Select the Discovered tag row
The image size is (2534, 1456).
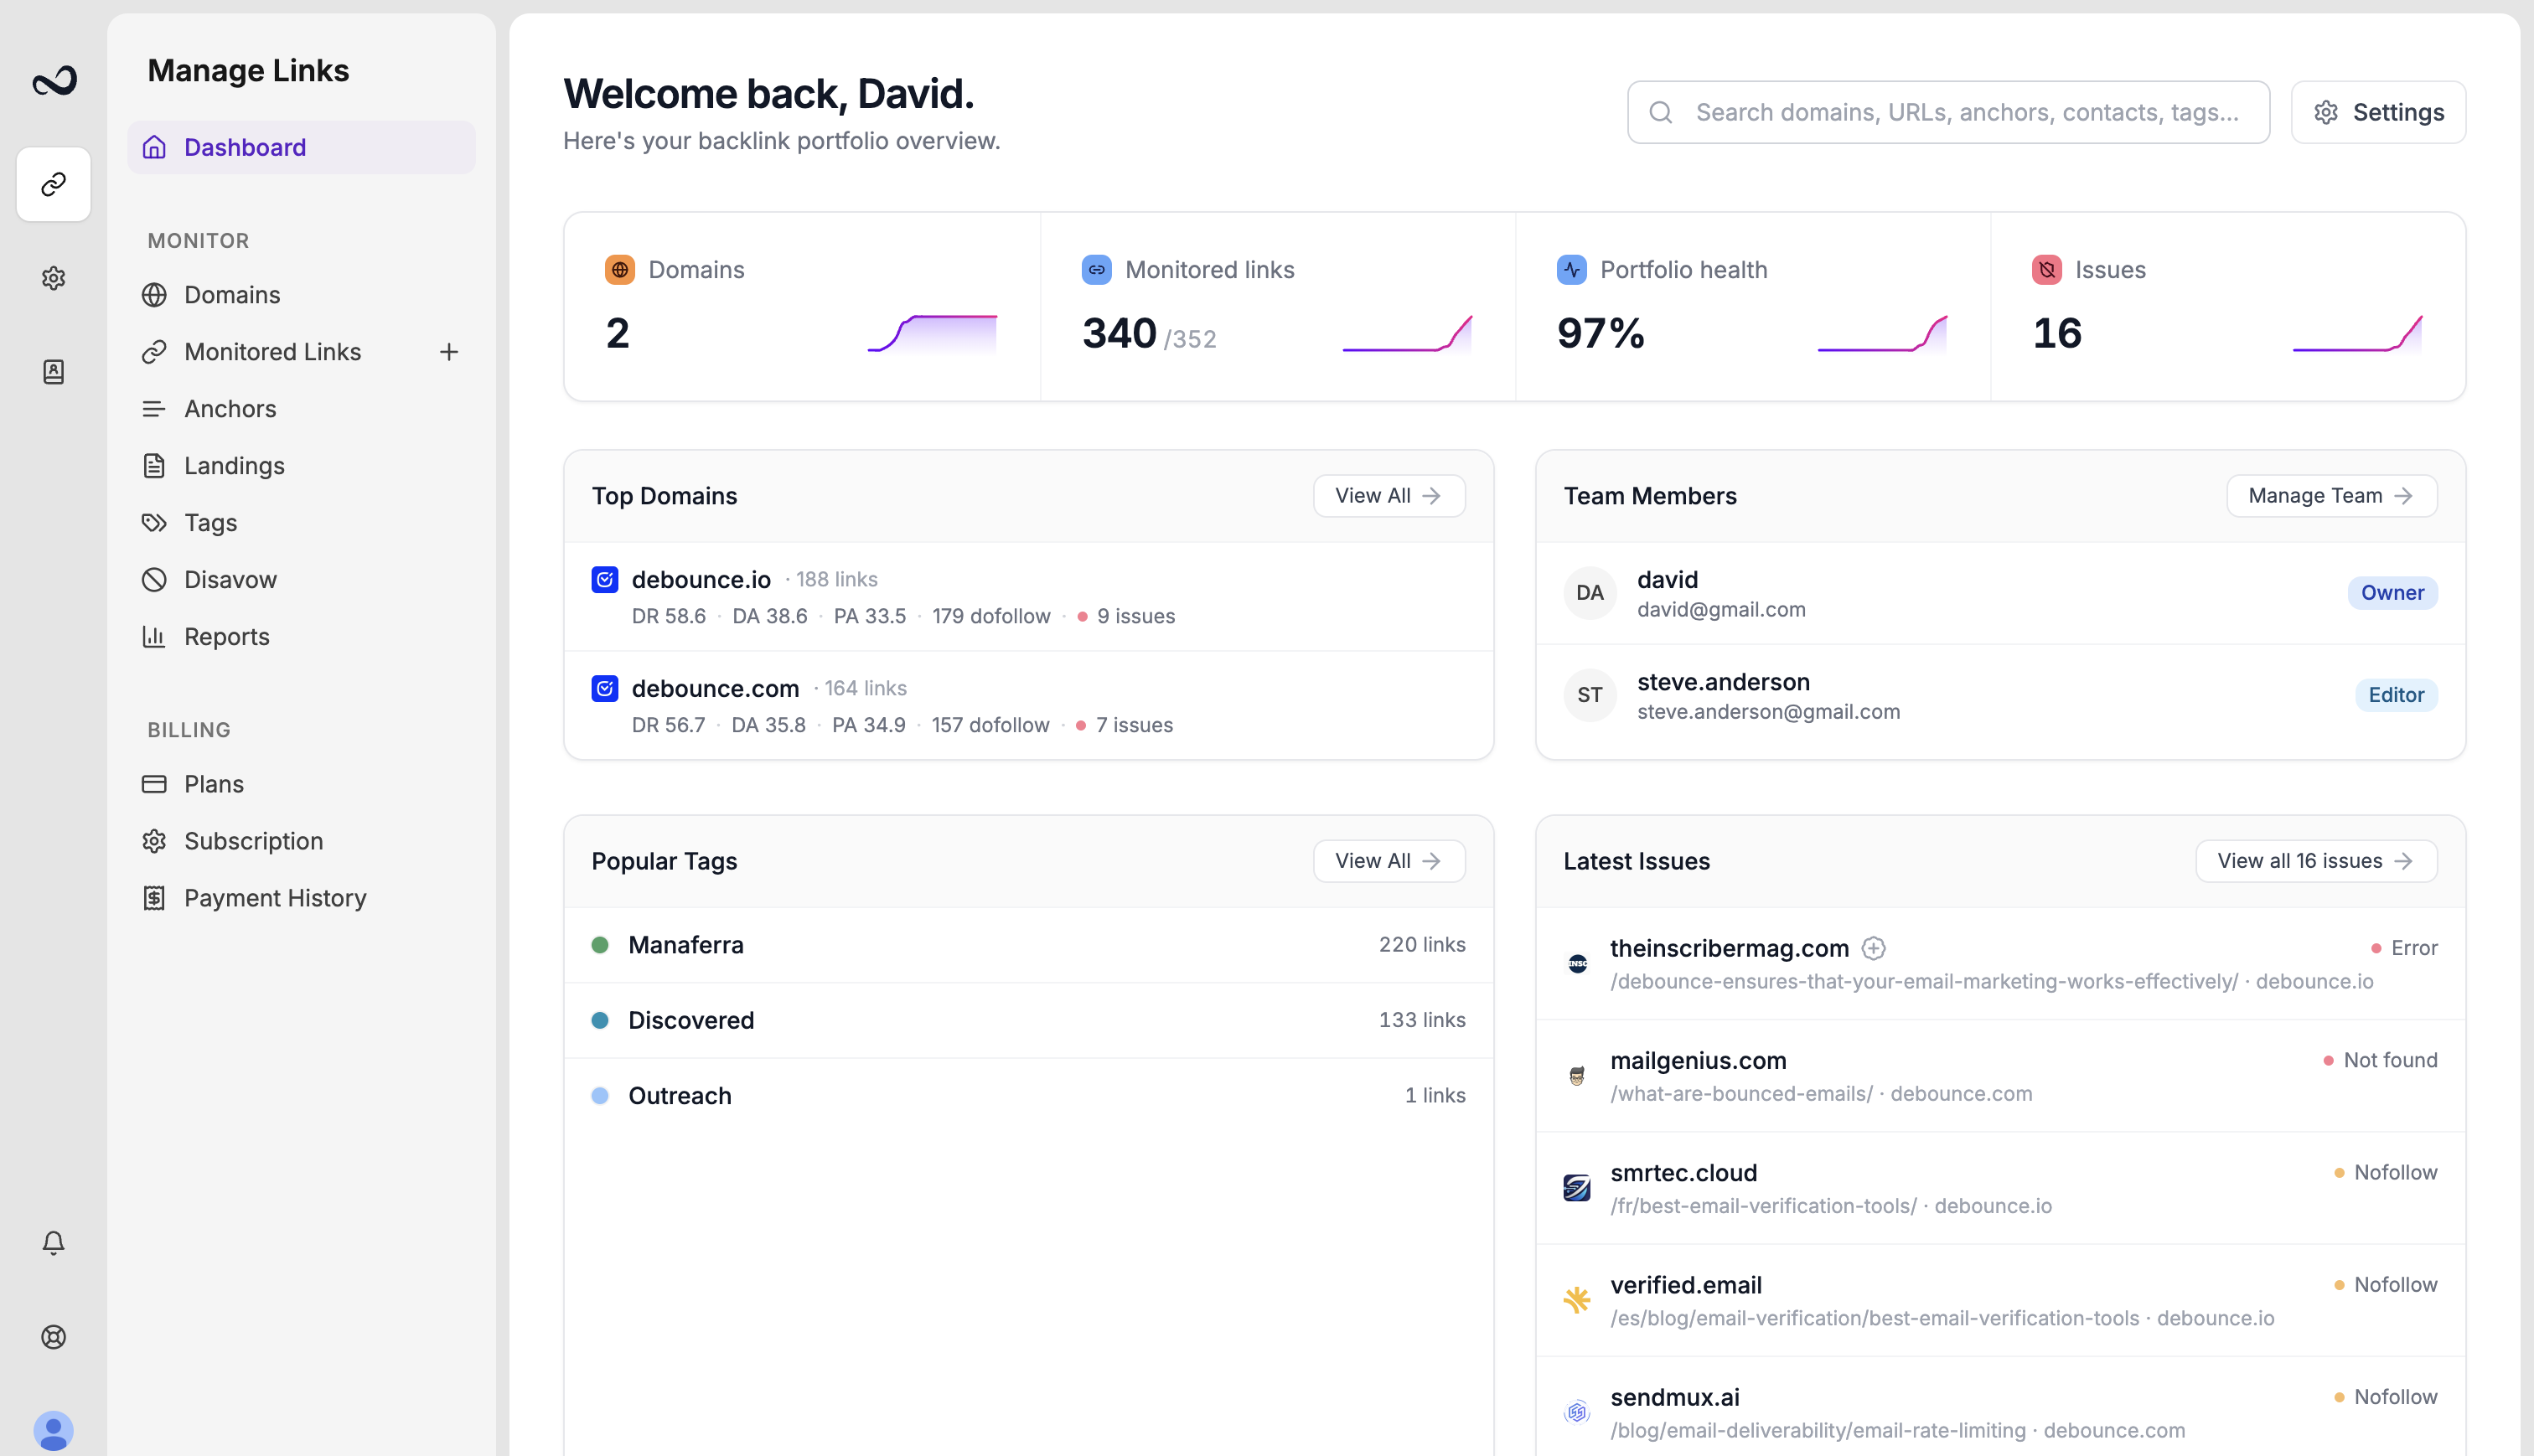[x=1029, y=1021]
